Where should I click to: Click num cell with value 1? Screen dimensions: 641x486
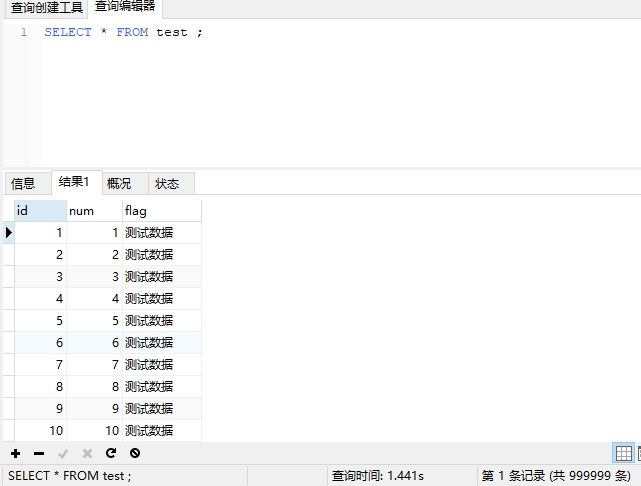click(94, 233)
